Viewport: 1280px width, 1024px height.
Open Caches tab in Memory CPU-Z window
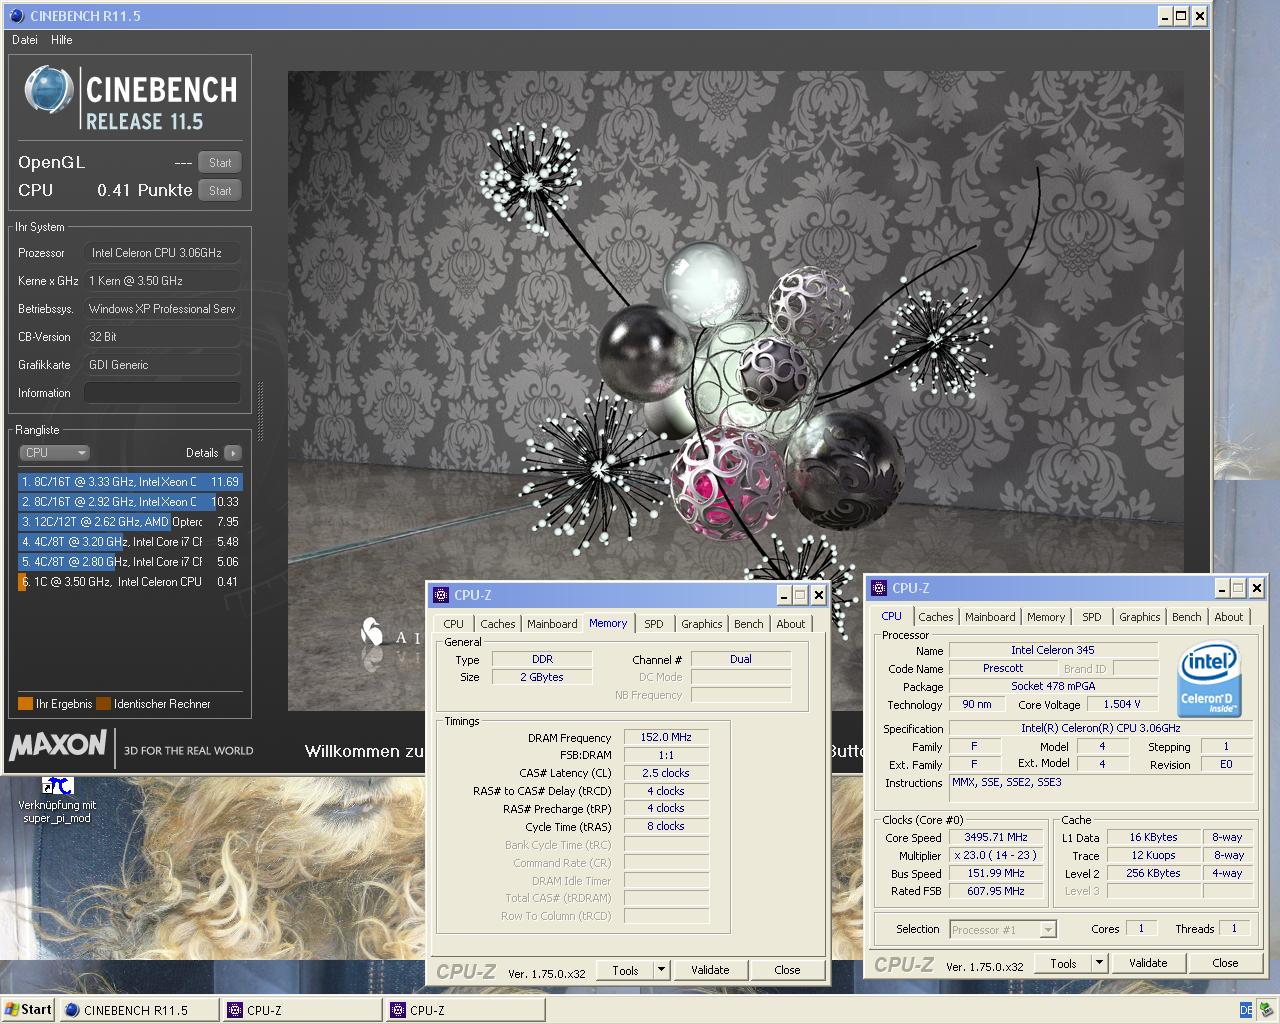tap(497, 624)
